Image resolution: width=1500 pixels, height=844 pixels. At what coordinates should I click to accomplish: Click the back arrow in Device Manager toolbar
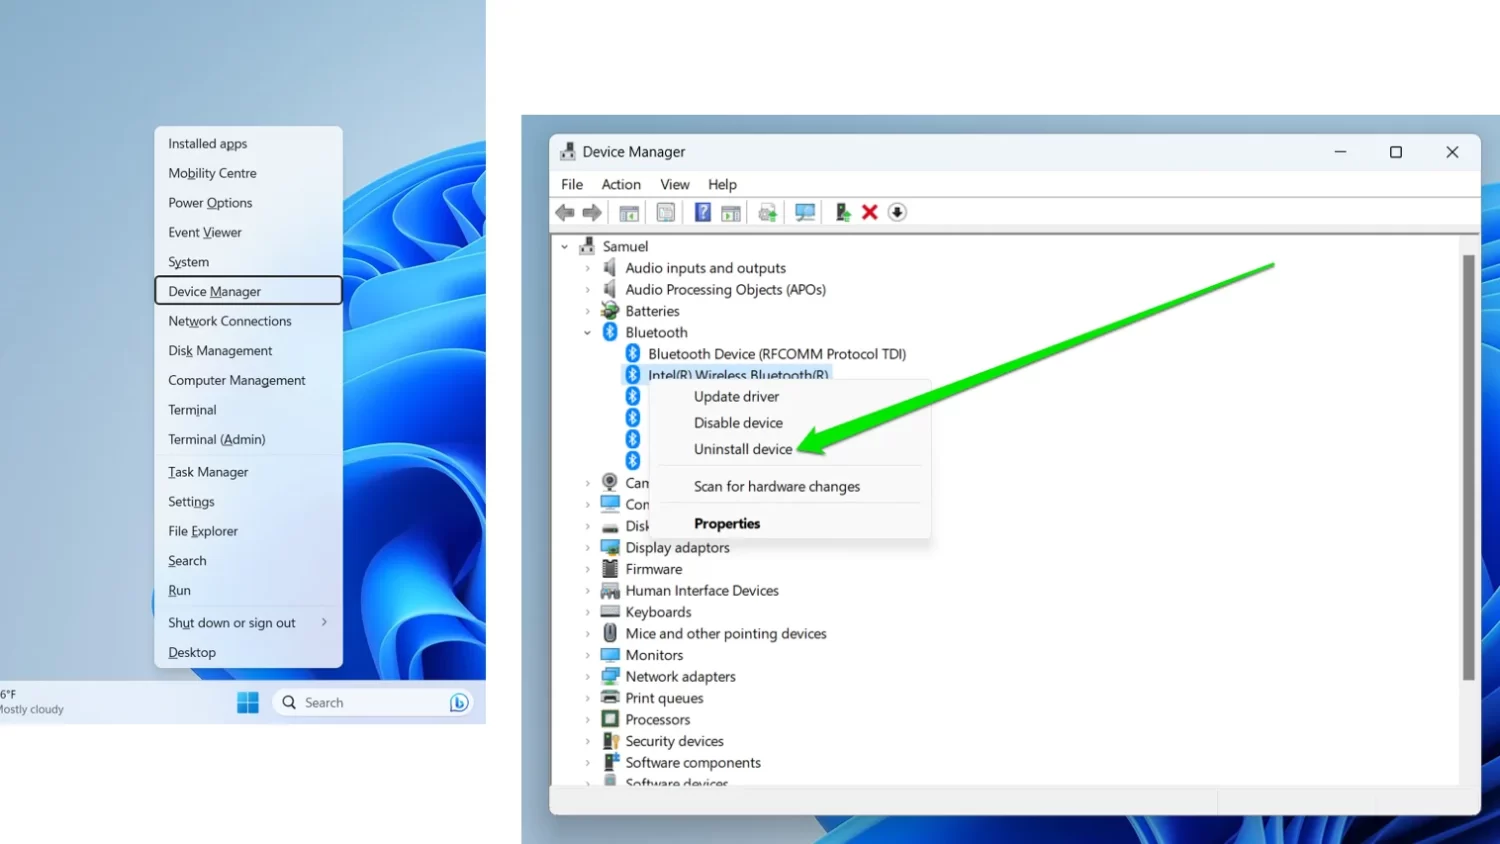pos(565,212)
